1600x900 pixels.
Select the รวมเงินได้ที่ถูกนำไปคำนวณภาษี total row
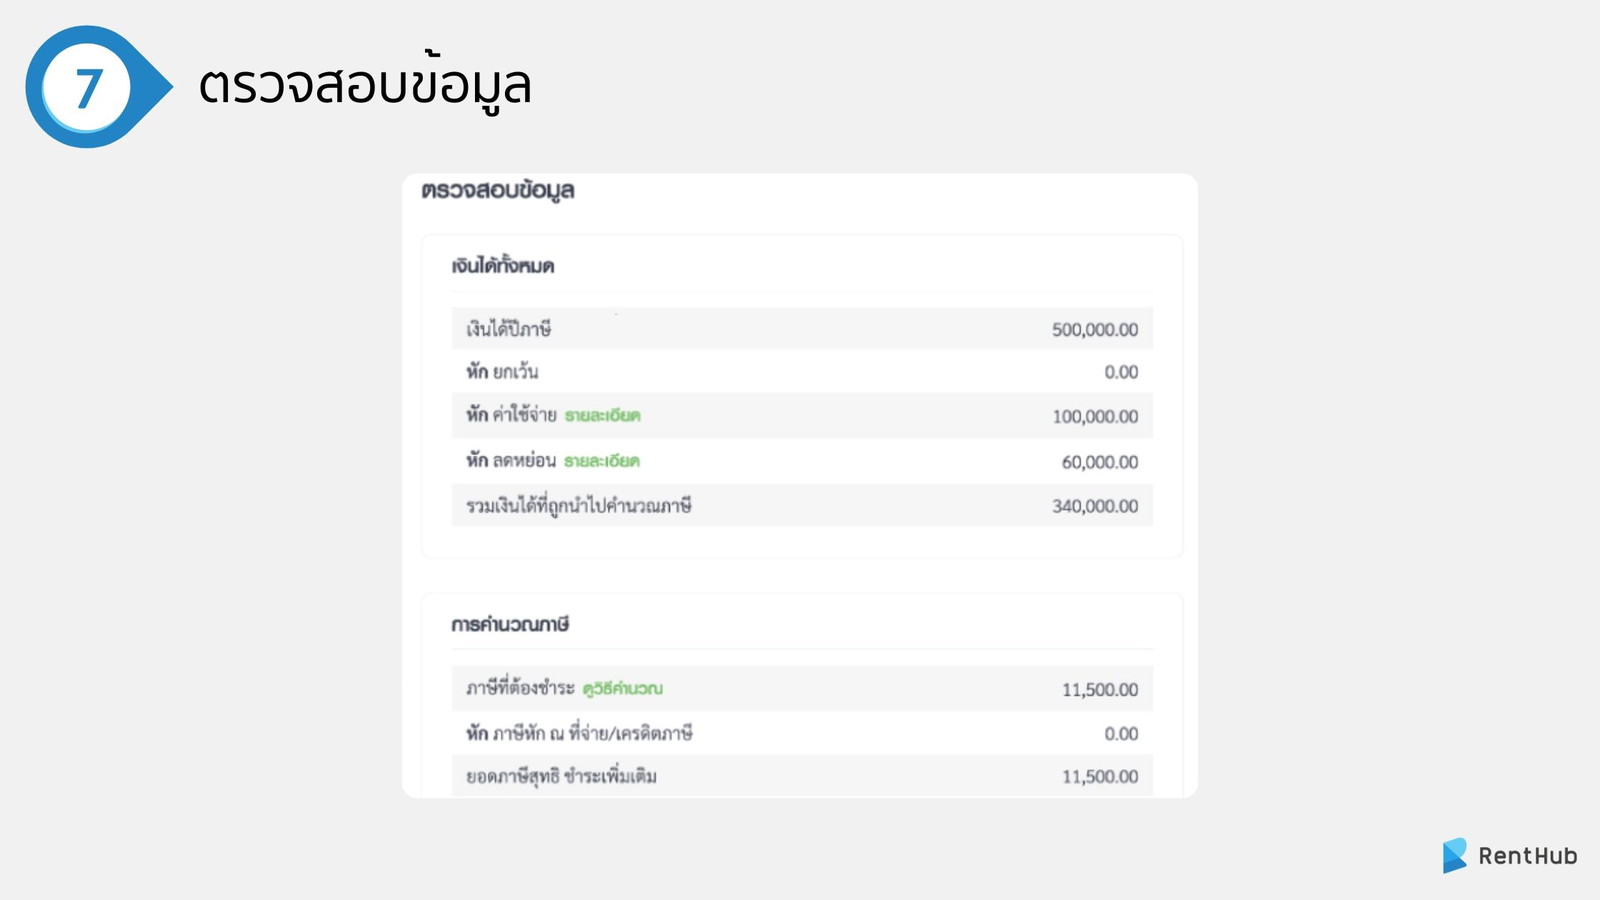[x=800, y=506]
